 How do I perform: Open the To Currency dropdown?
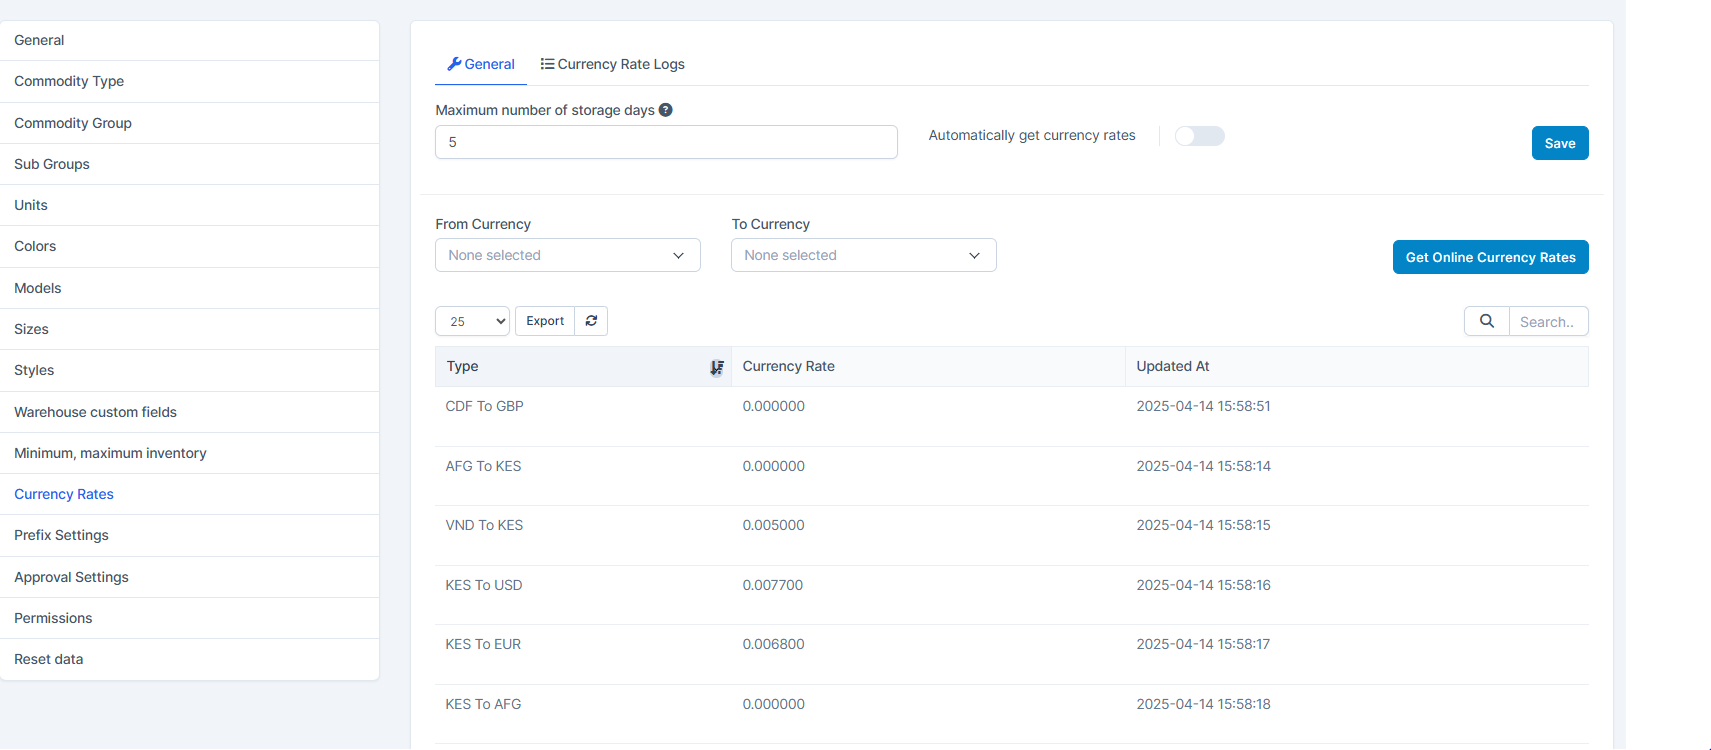(x=863, y=255)
